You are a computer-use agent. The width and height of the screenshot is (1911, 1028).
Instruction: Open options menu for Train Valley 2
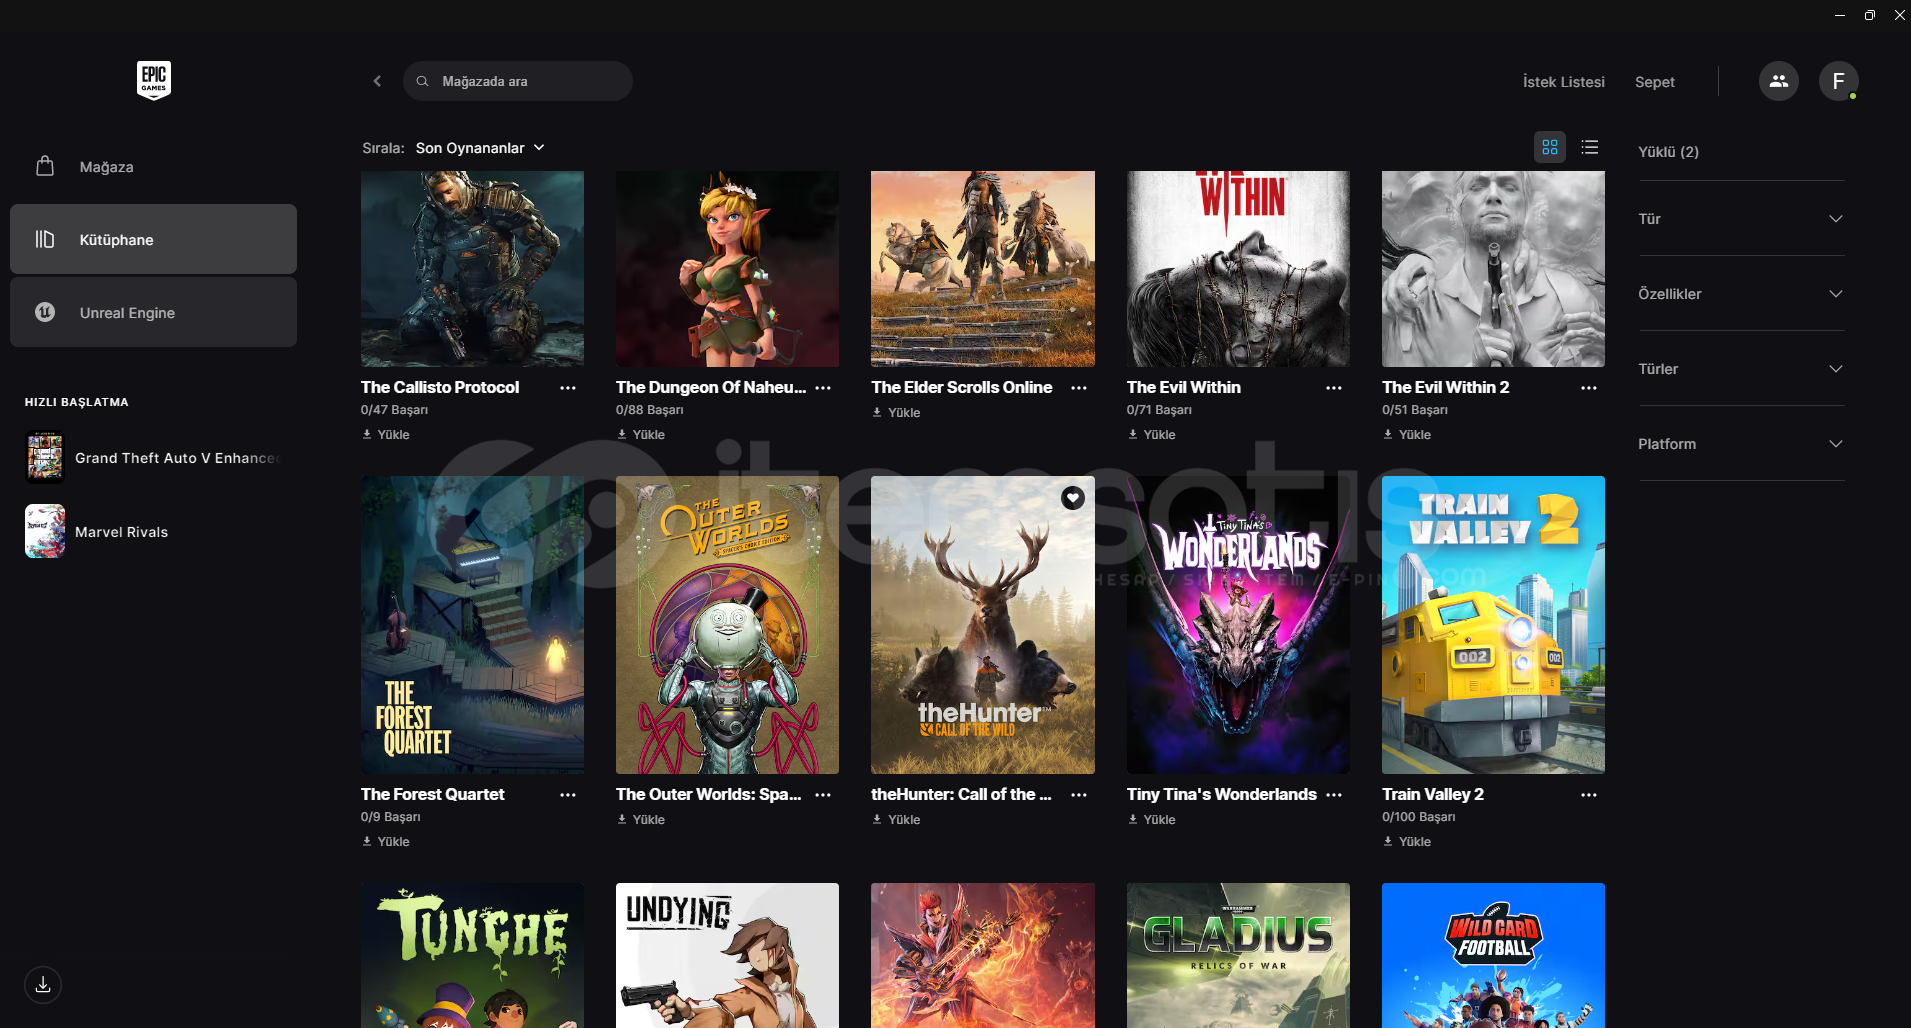(1589, 795)
